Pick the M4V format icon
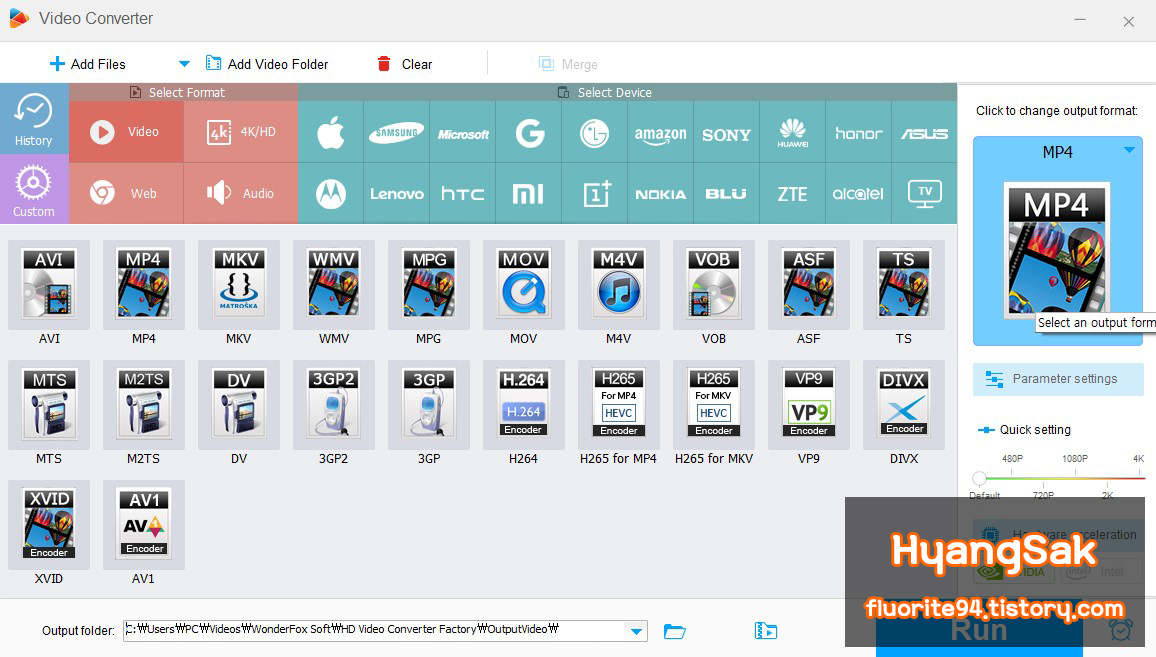Screen dimensions: 1156x657 pyautogui.click(x=619, y=285)
